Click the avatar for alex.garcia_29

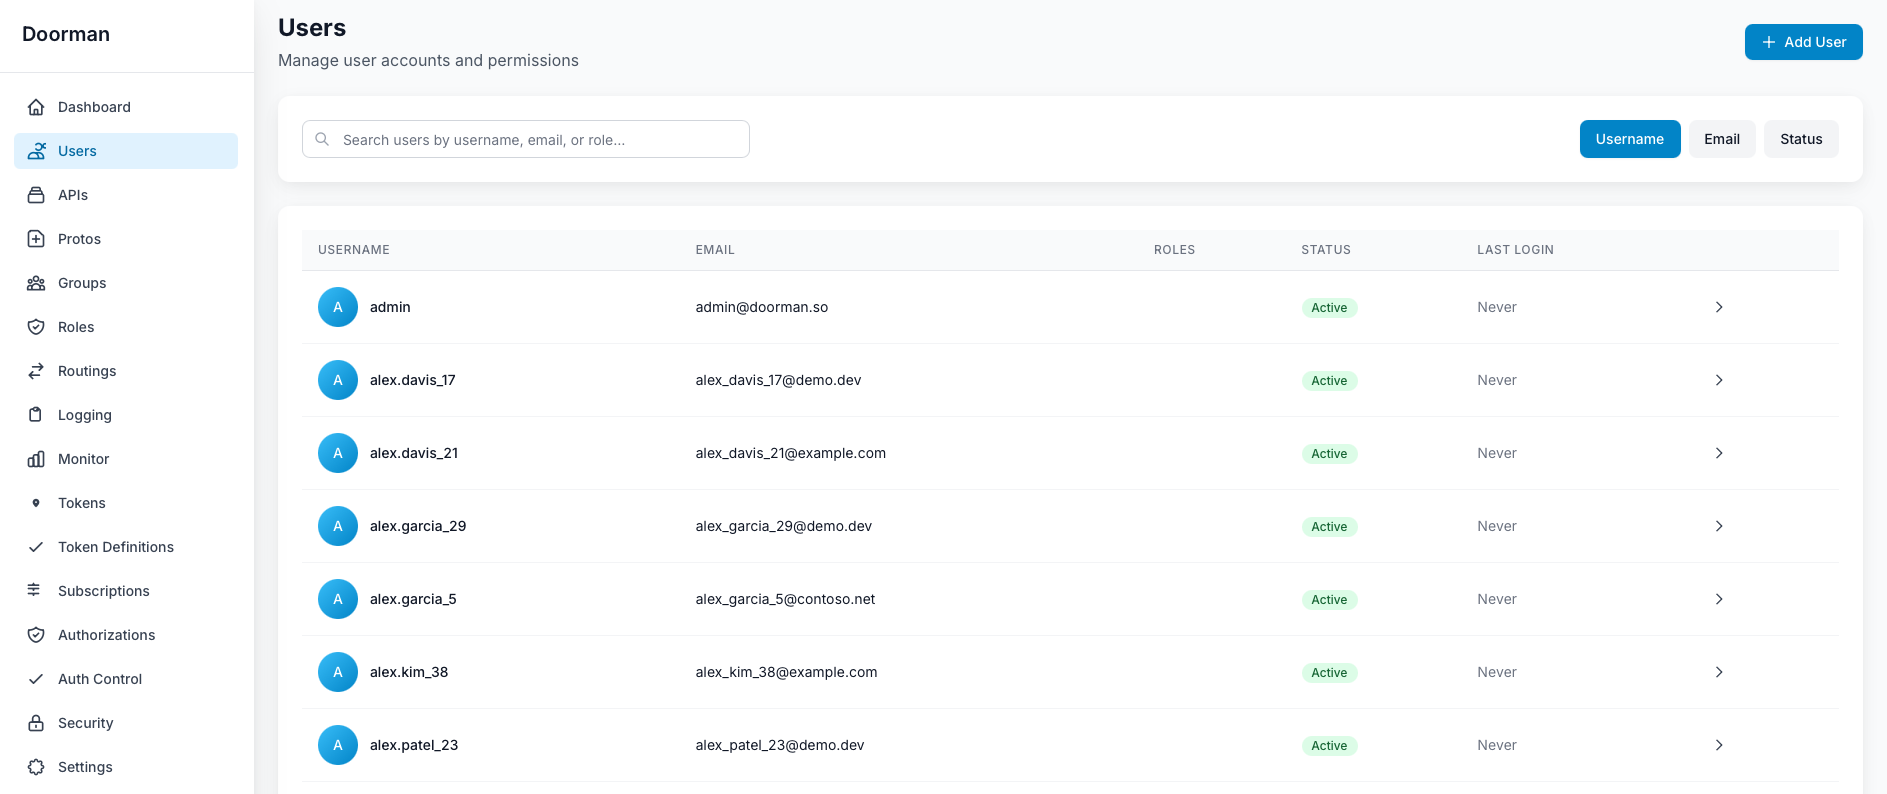pyautogui.click(x=338, y=526)
